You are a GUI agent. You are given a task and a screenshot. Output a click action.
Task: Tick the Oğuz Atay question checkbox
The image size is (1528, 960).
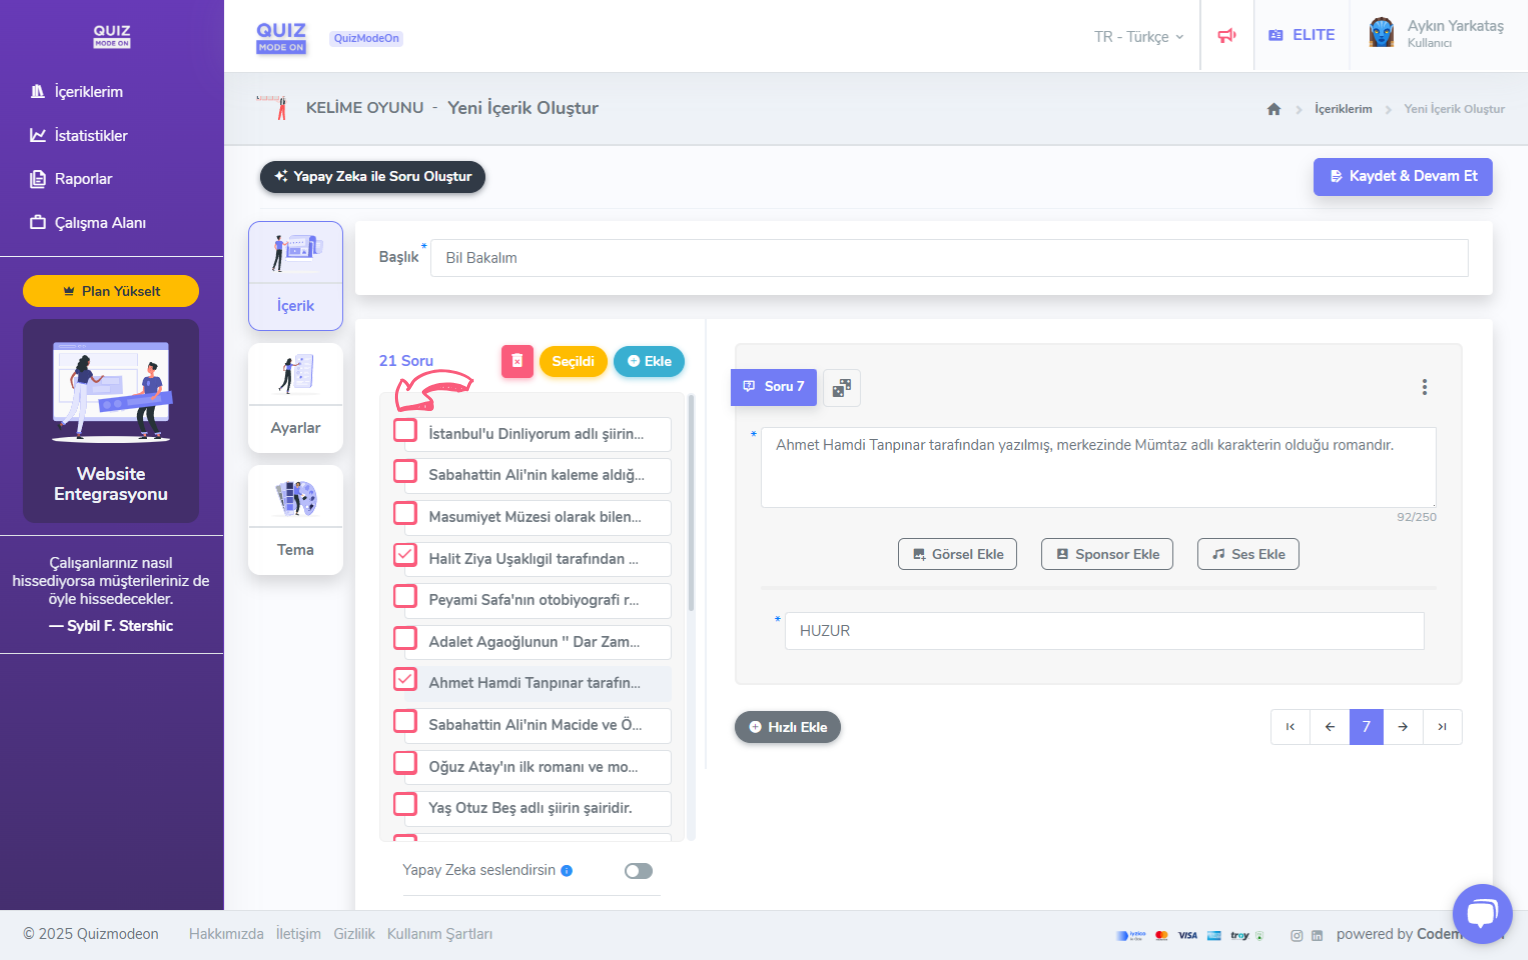tap(405, 764)
